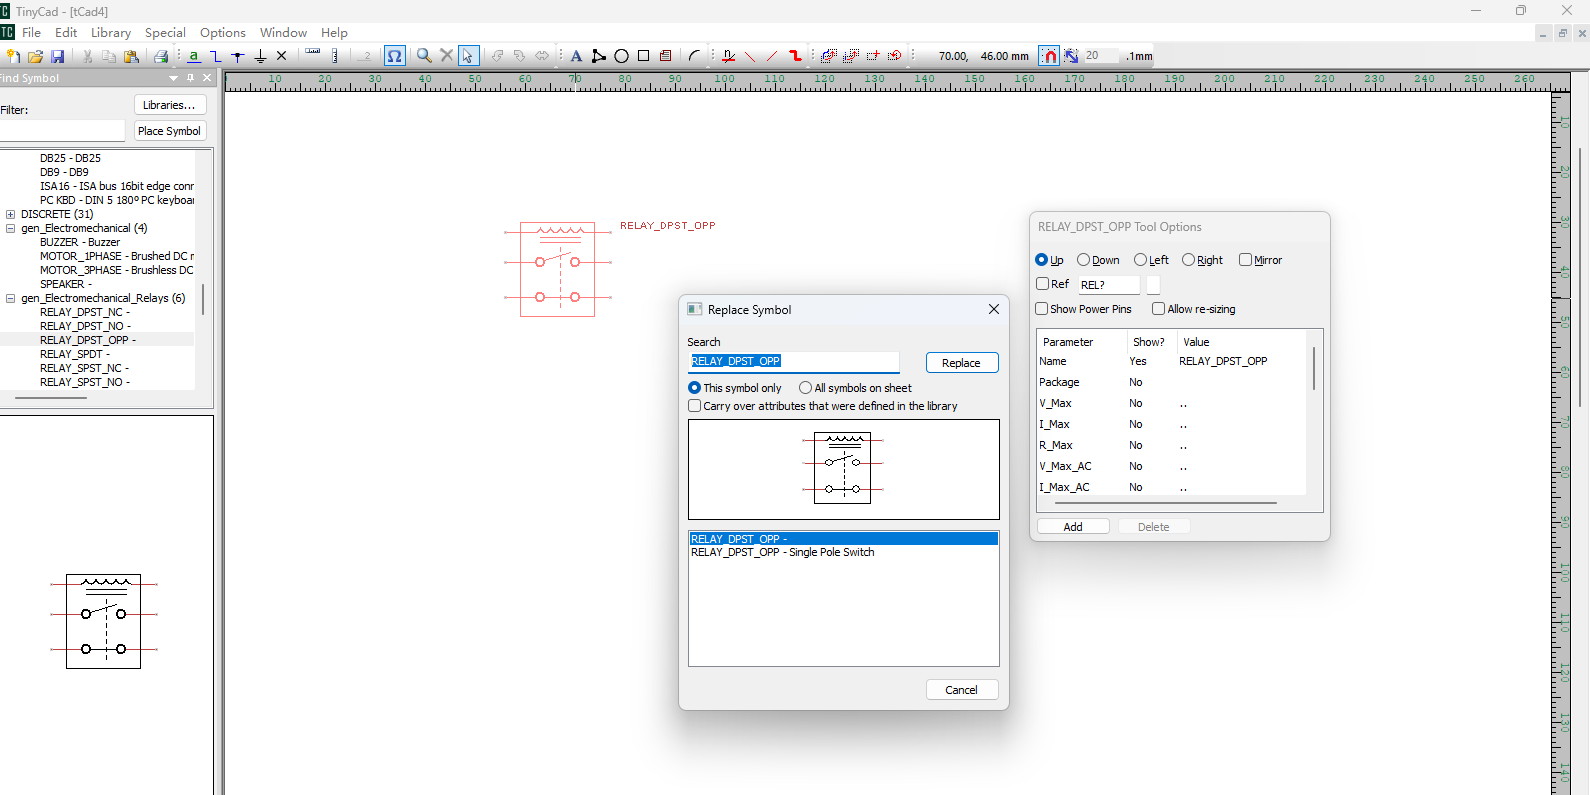Expand the DISCRETE (31) library tree
The image size is (1590, 795).
click(x=10, y=214)
